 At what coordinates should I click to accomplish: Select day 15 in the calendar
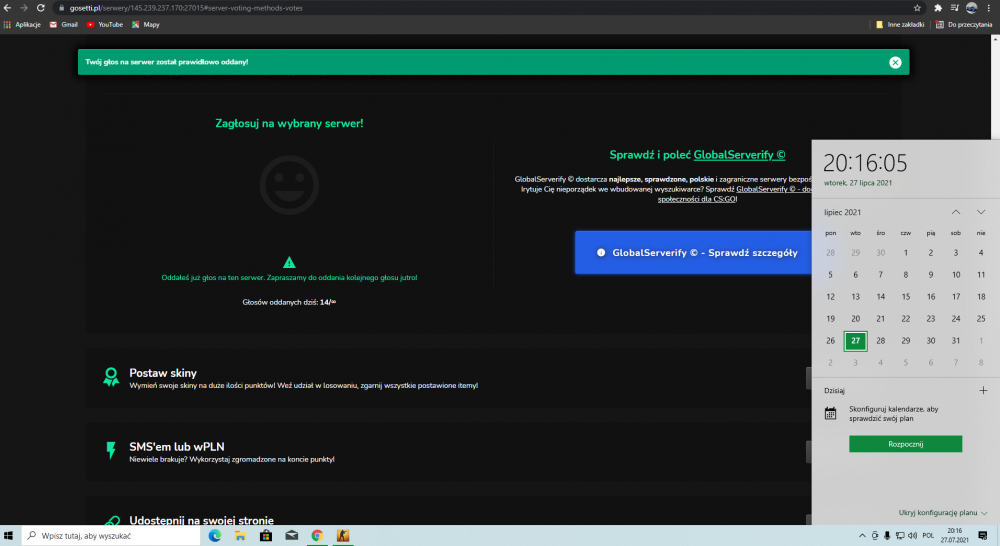point(906,297)
